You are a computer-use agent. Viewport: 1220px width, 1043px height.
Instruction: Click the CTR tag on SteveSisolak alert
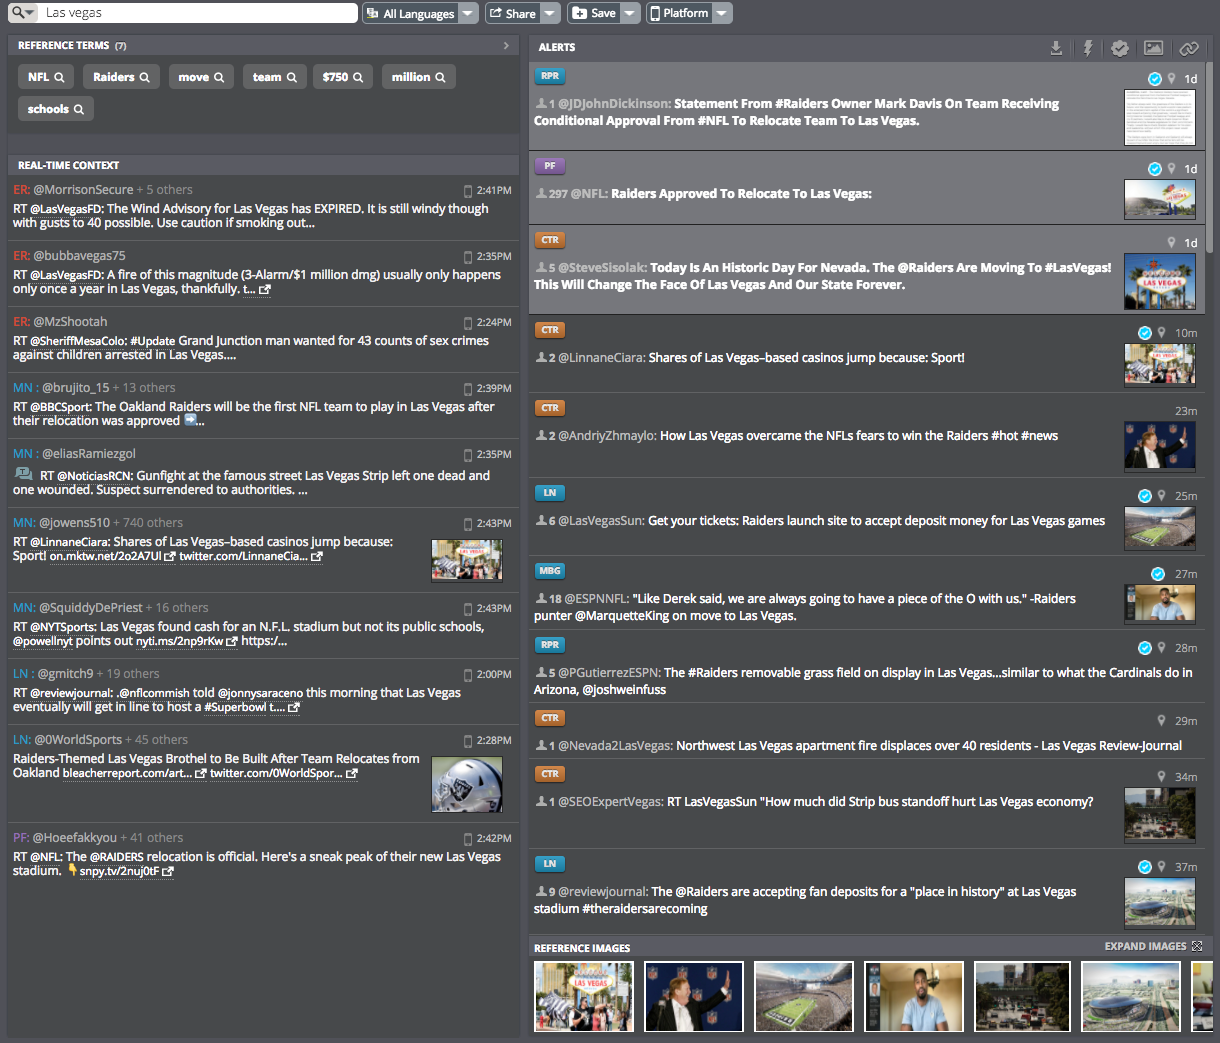click(550, 240)
